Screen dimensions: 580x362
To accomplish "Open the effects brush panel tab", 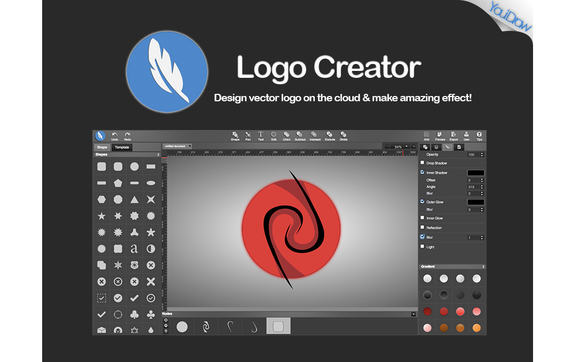I will click(x=448, y=147).
